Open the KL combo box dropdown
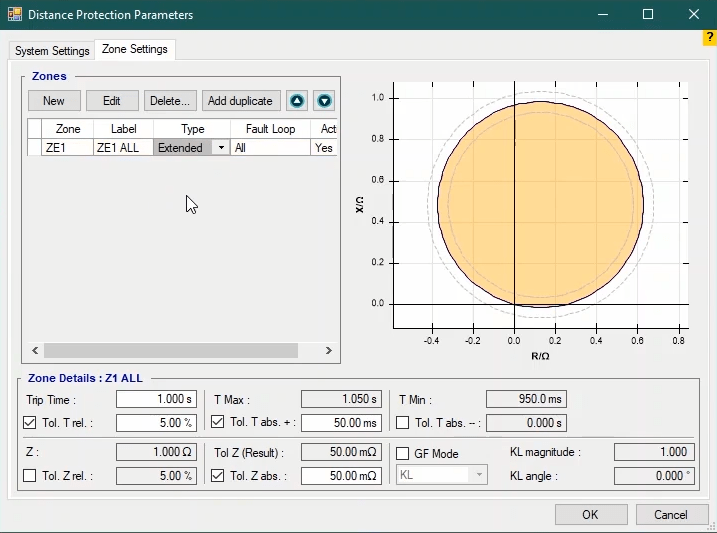This screenshot has height=533, width=717. (x=479, y=475)
